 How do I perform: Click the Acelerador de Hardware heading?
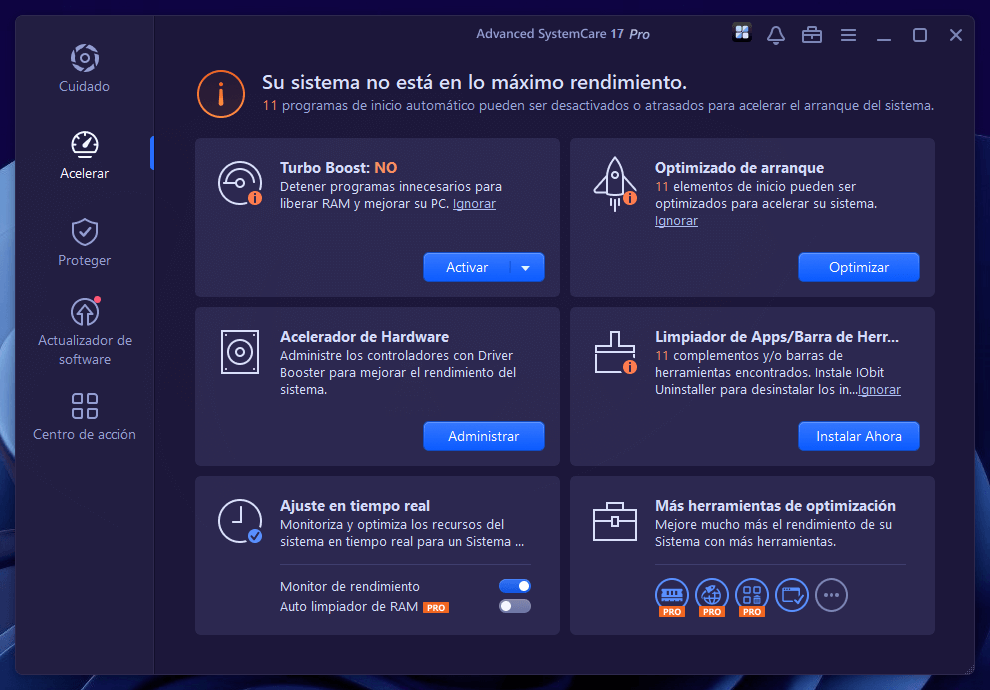click(x=364, y=337)
